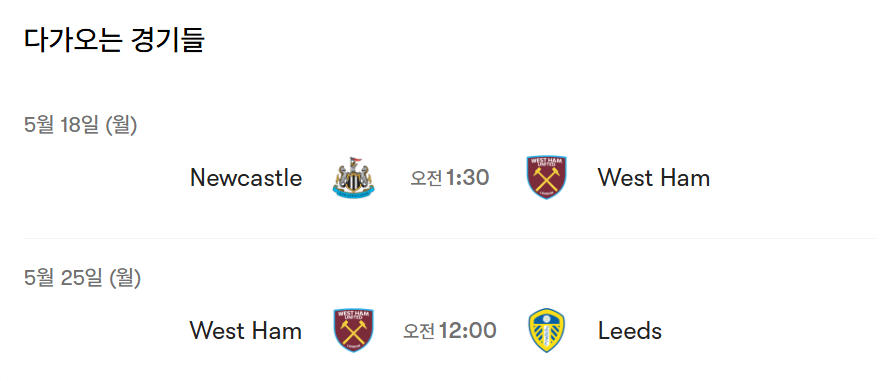Click the 12:00 kickoff time
This screenshot has width=893, height=381.
(x=468, y=330)
